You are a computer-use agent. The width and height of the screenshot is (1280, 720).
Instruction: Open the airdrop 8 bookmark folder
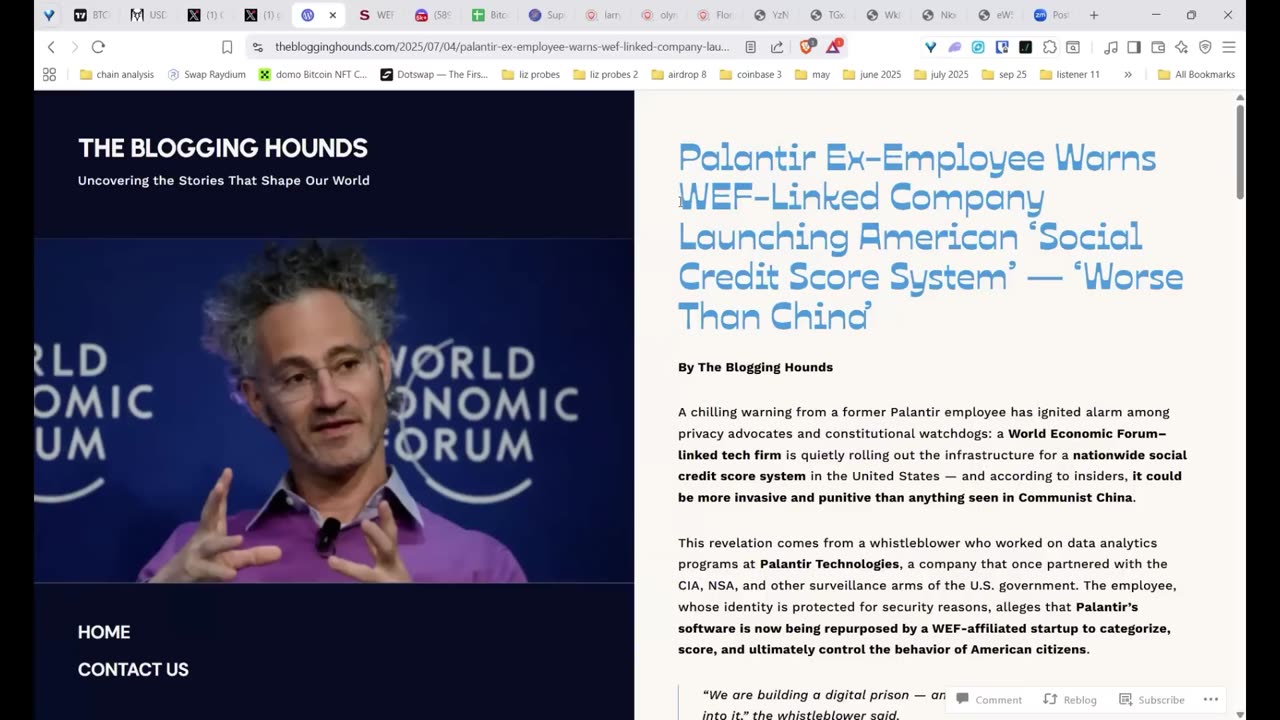tap(679, 74)
